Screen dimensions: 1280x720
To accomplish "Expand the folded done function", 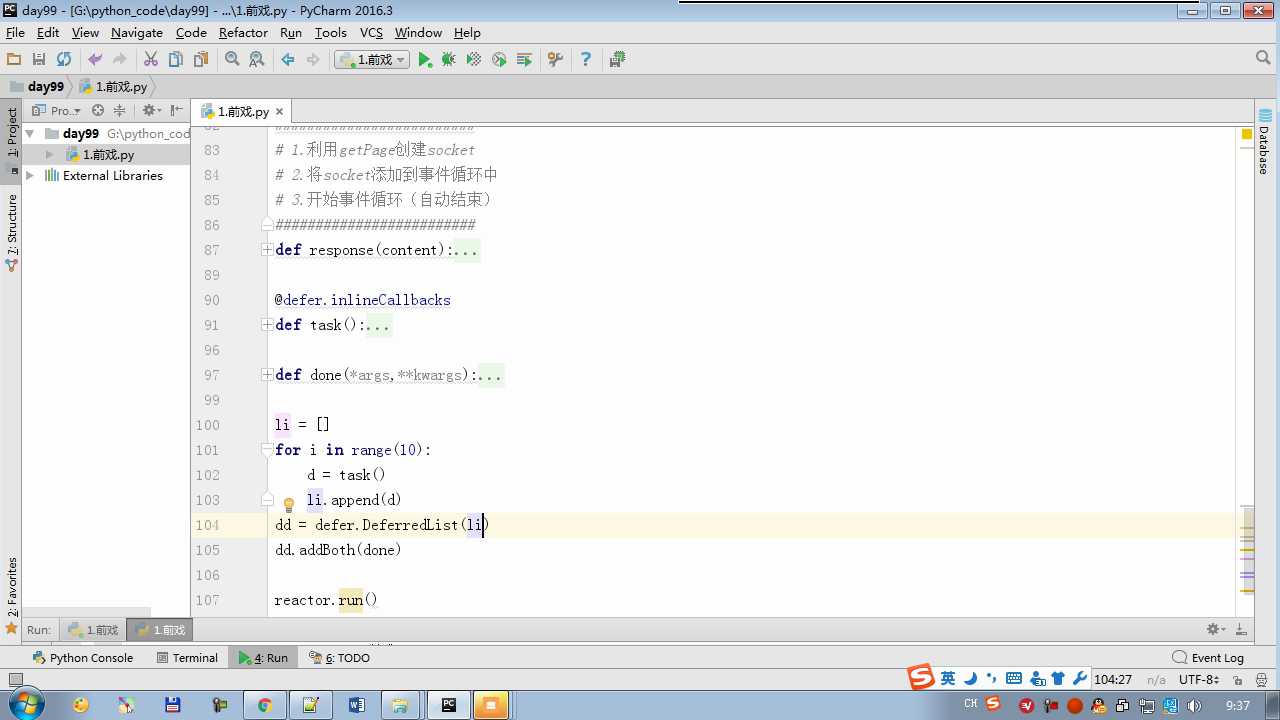I will point(267,375).
